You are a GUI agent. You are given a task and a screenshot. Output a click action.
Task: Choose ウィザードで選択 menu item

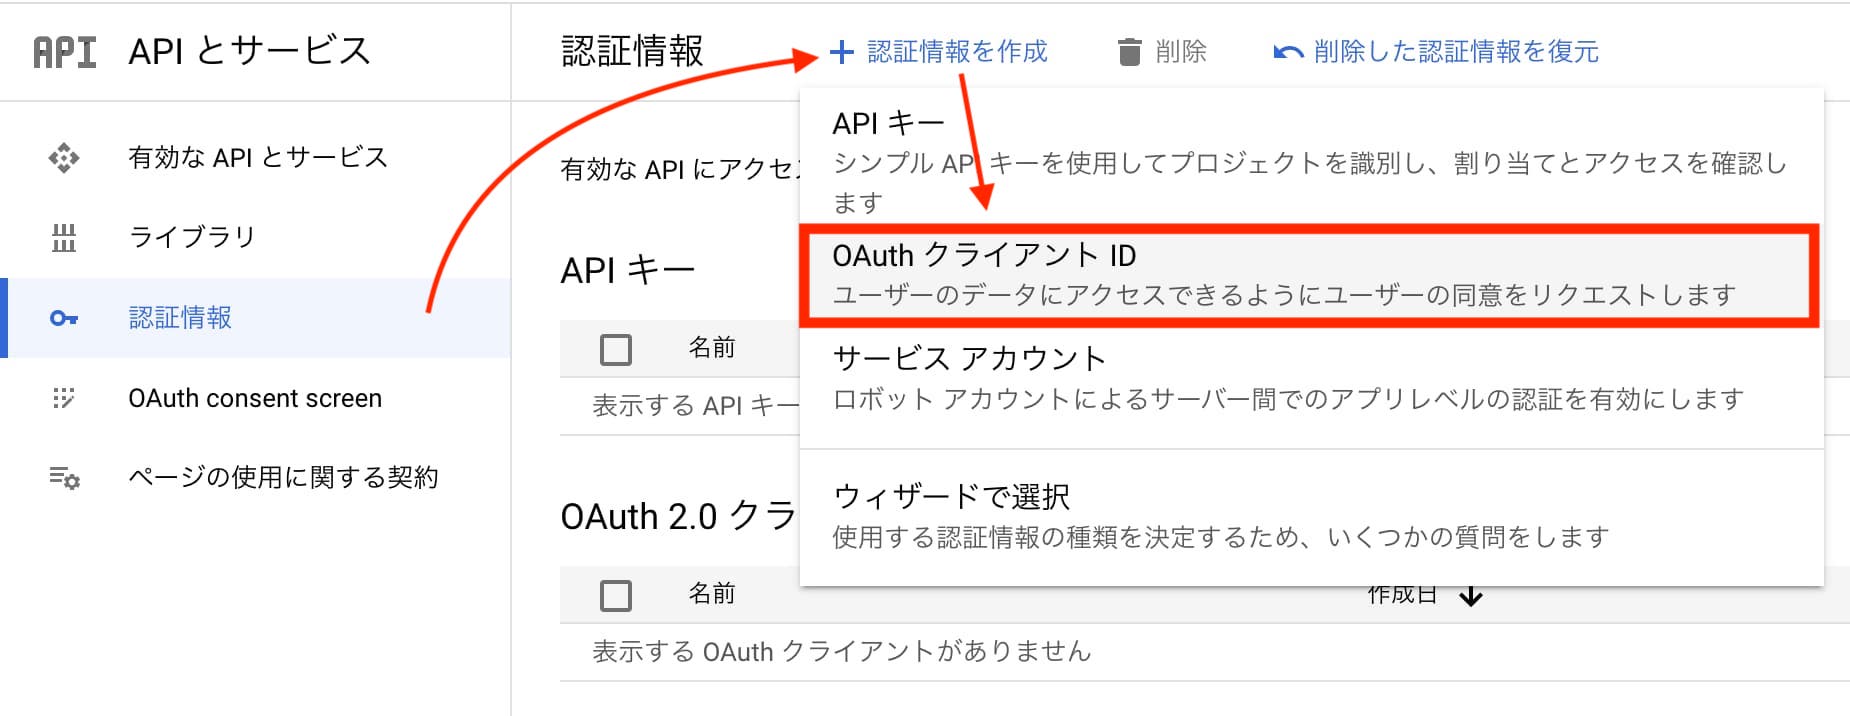[1311, 516]
